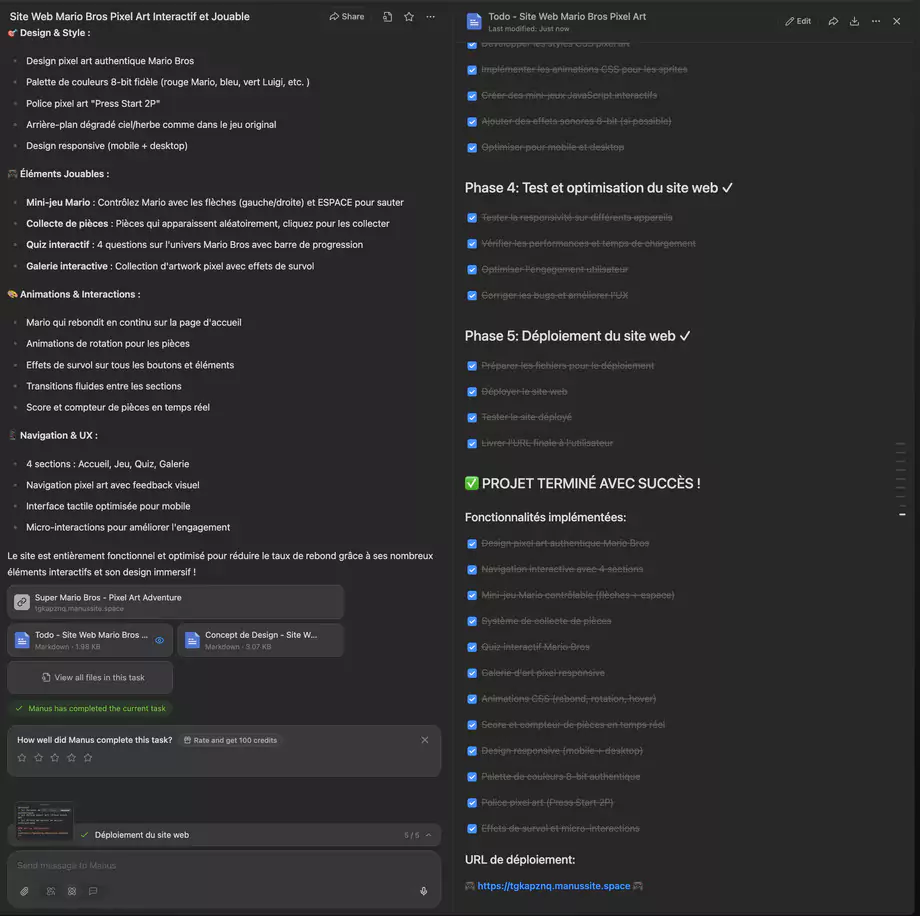Click the link icon on Super Mario Bros card
Viewport: 920px width, 916px height.
pyautogui.click(x=22, y=602)
